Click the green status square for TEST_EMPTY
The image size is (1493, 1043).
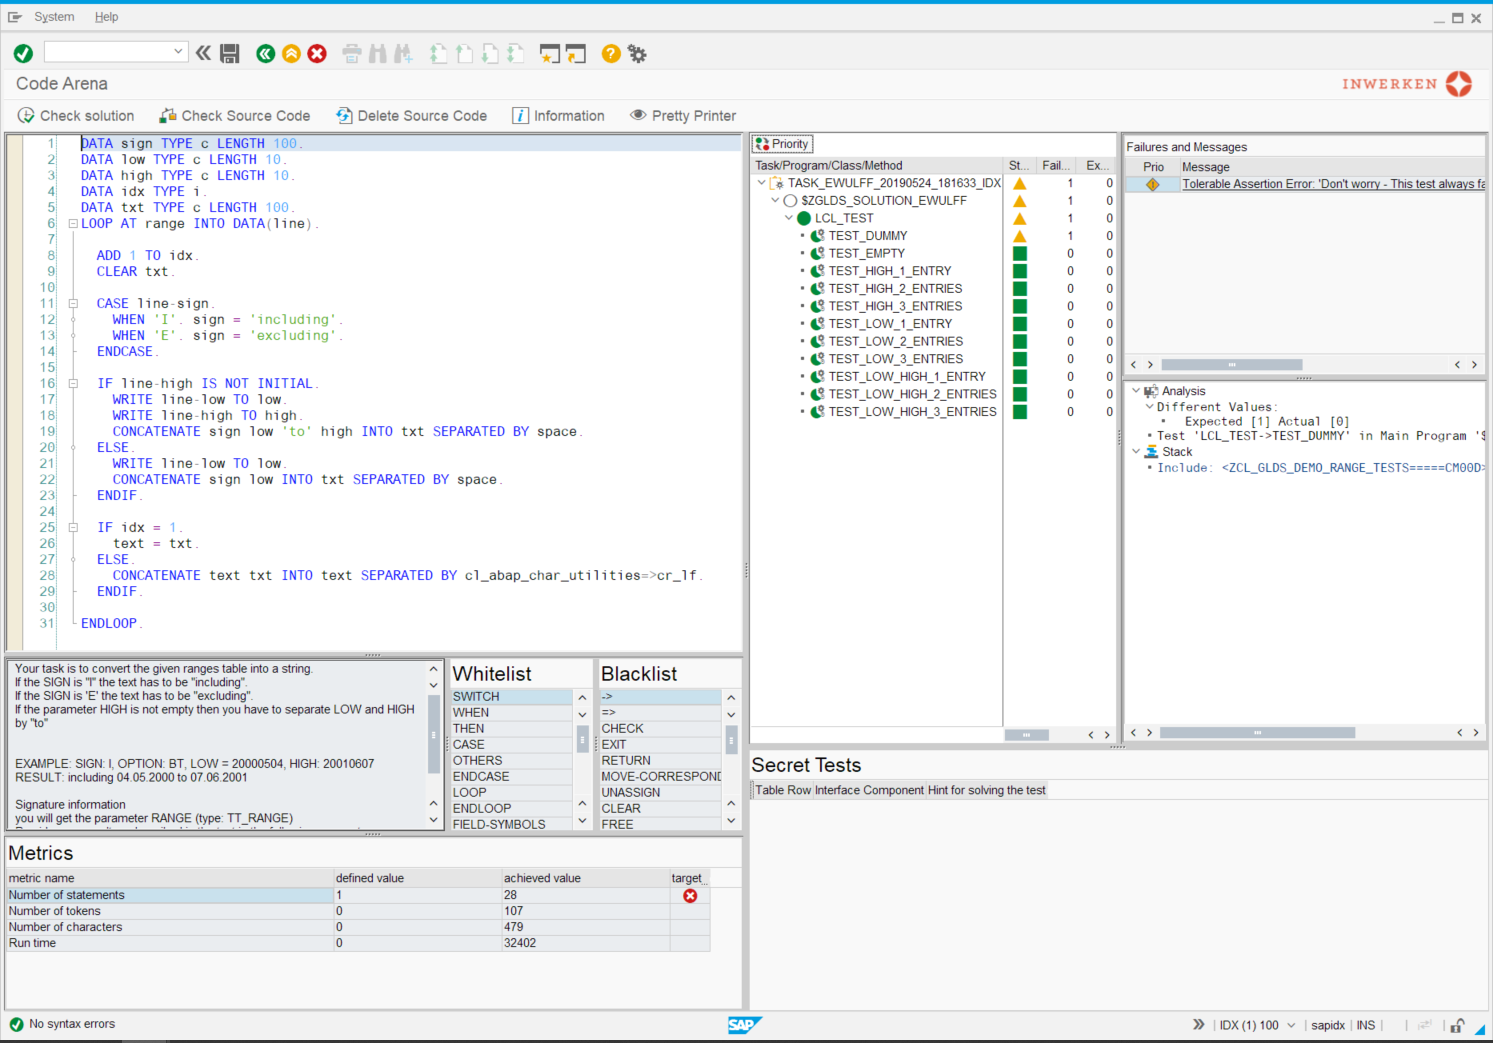click(x=1018, y=253)
